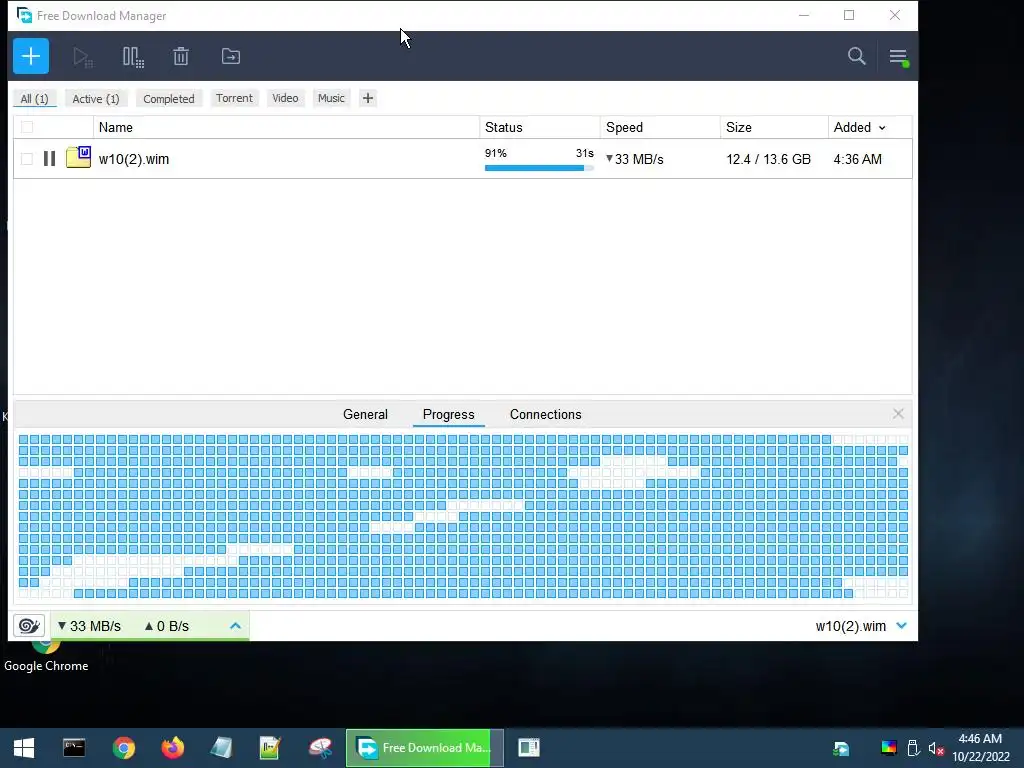Launch Google Chrome from the taskbar
Screen dimensions: 1024x768
coord(123,748)
